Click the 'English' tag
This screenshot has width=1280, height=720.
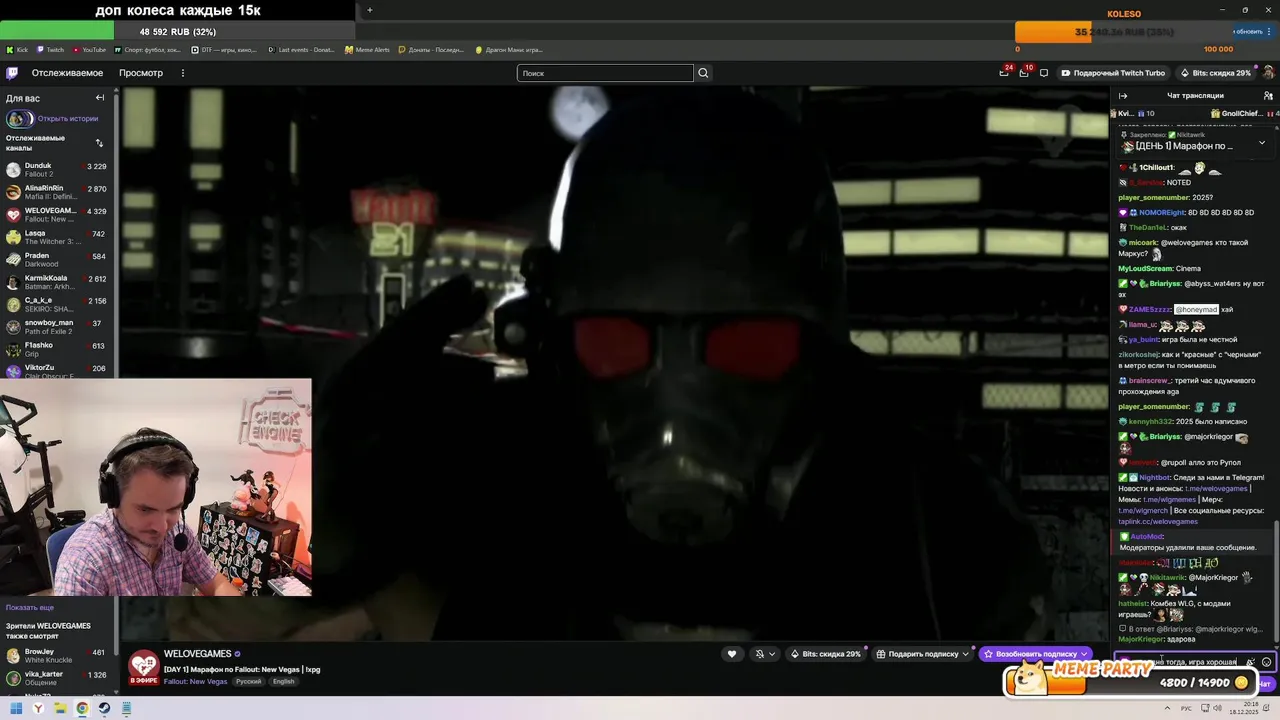pyautogui.click(x=284, y=681)
